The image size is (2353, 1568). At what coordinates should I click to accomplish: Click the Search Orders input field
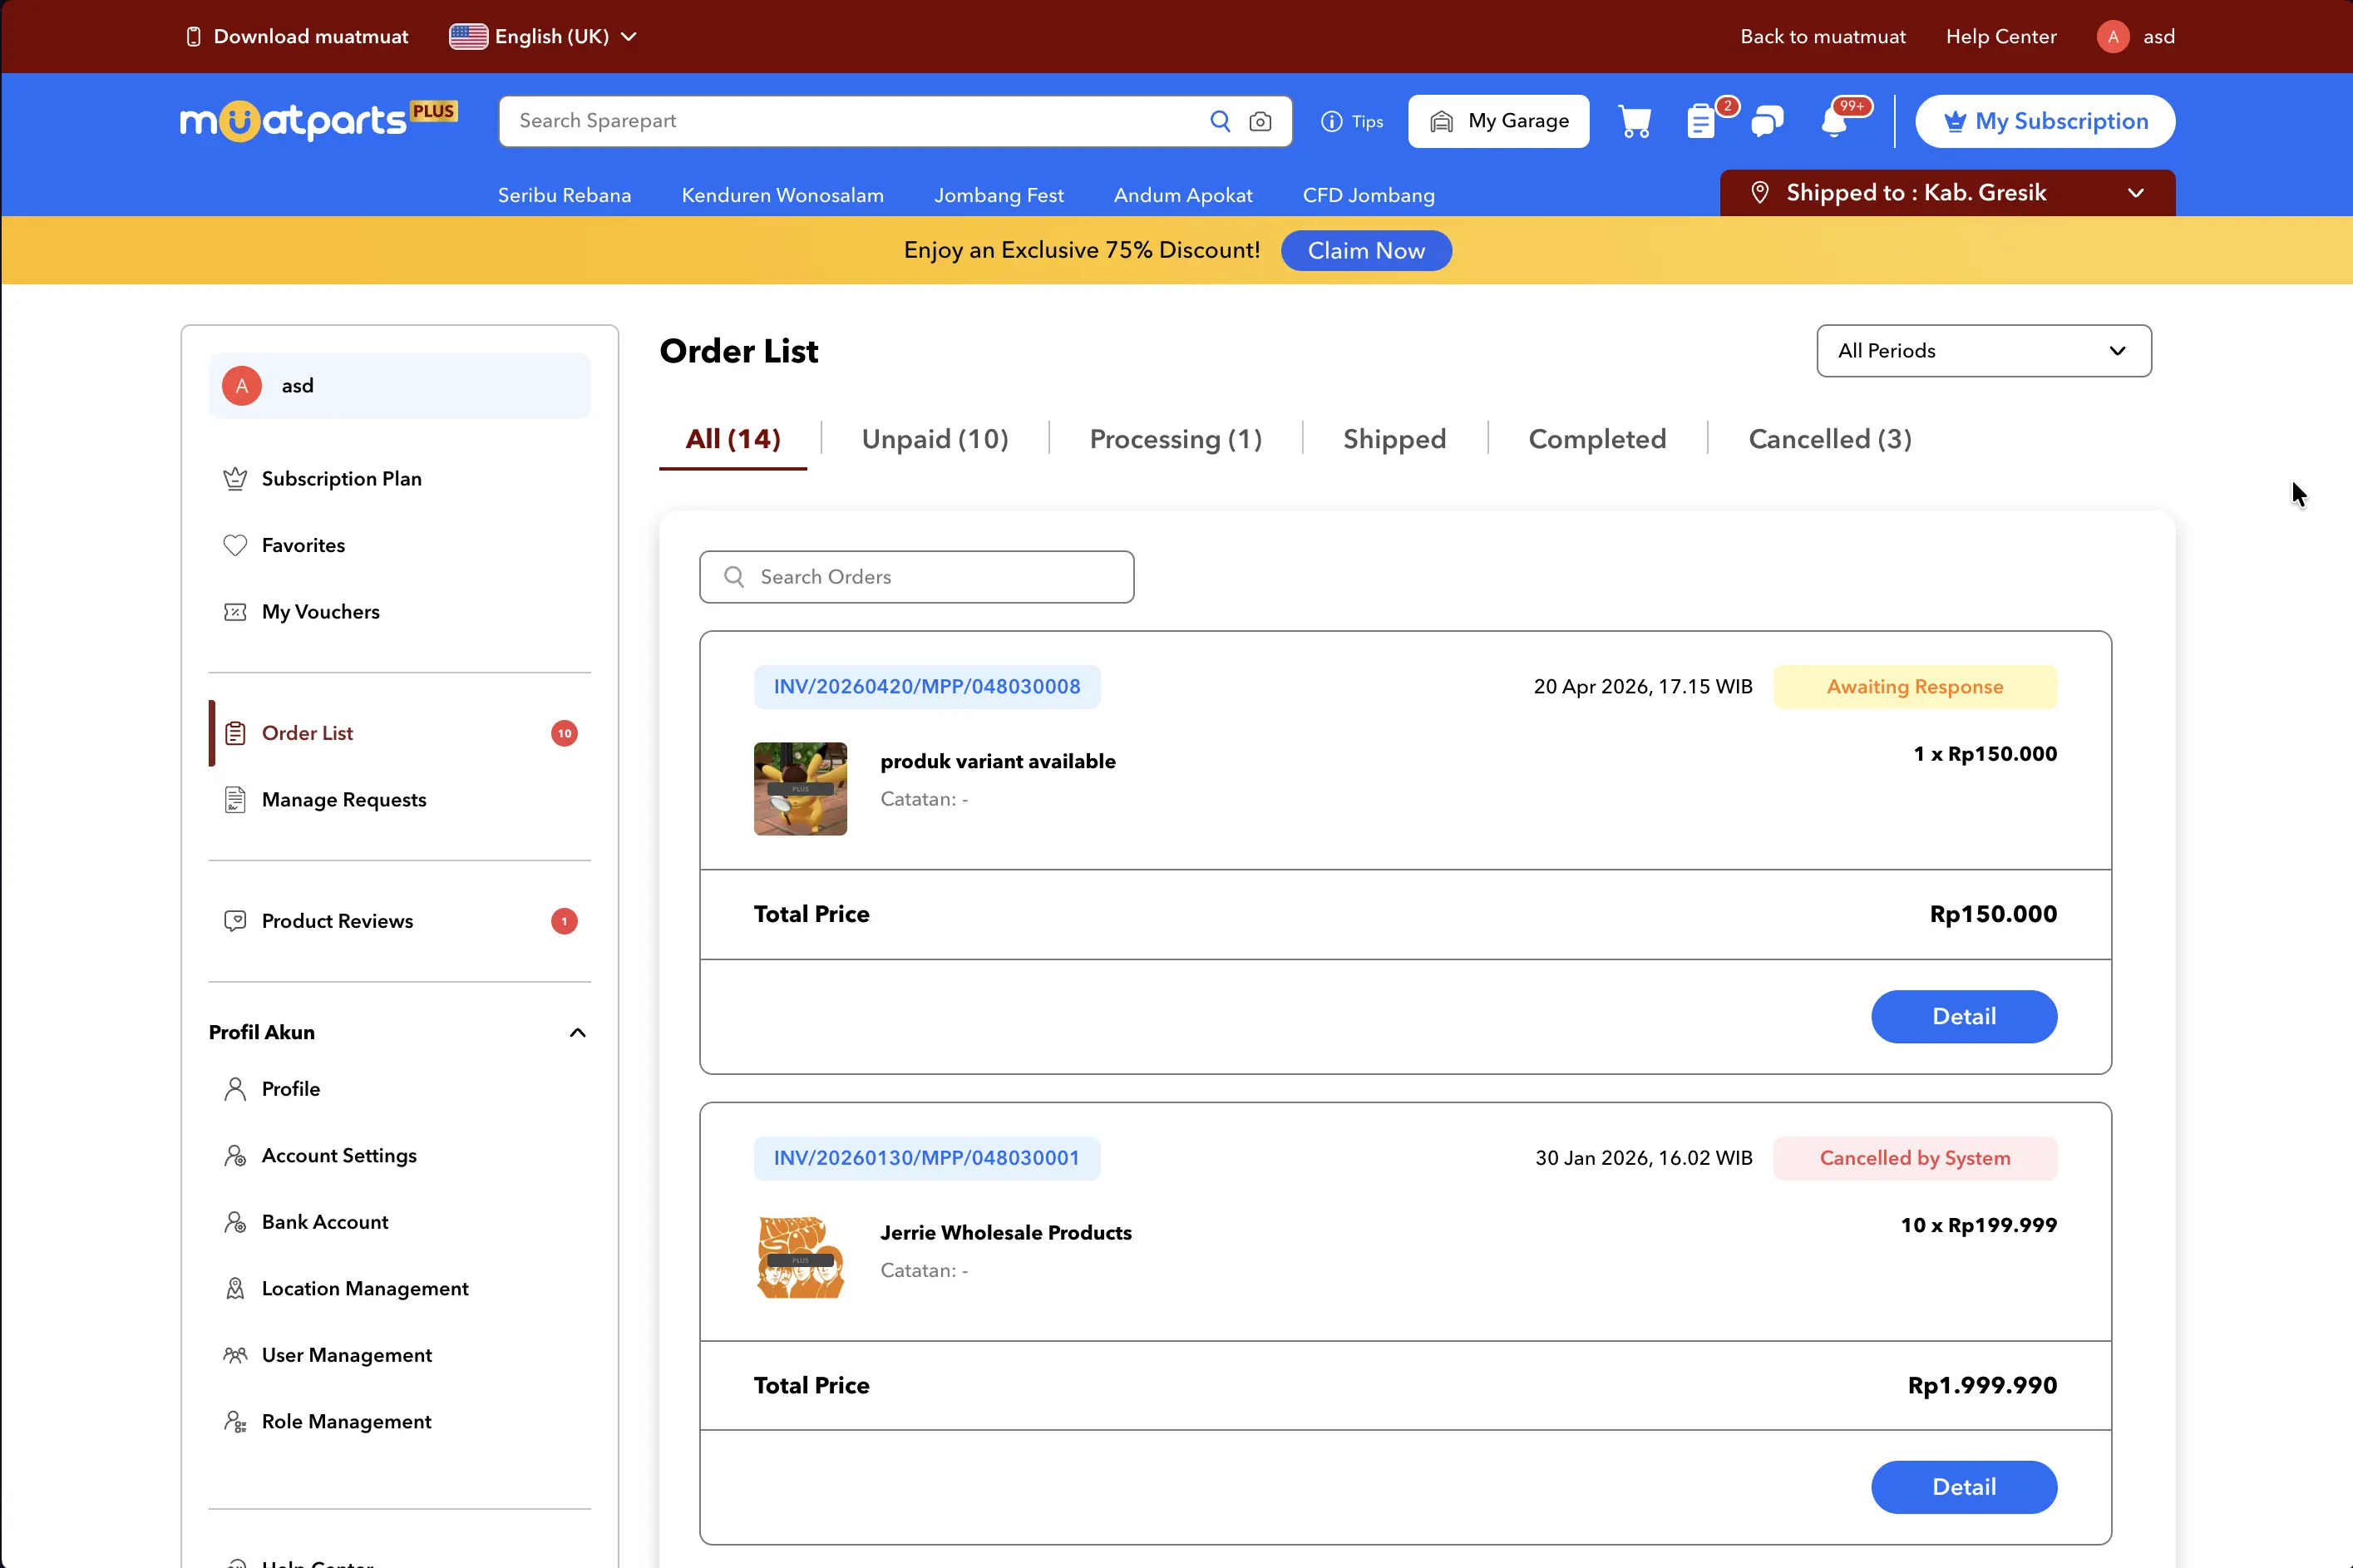916,577
